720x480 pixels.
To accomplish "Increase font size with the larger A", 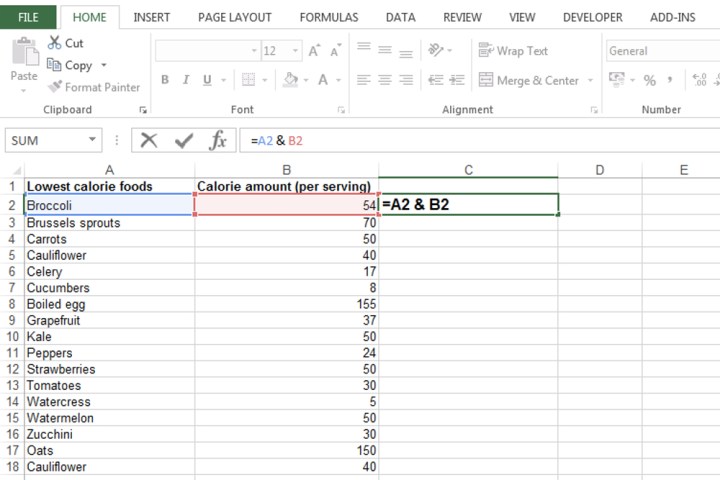I will point(314,51).
